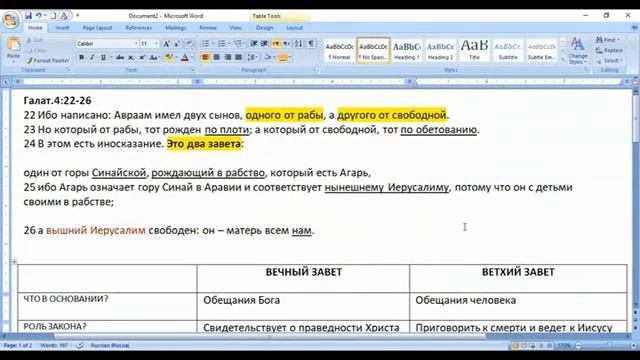
Task: Toggle Align Text Left
Action: coord(205,58)
